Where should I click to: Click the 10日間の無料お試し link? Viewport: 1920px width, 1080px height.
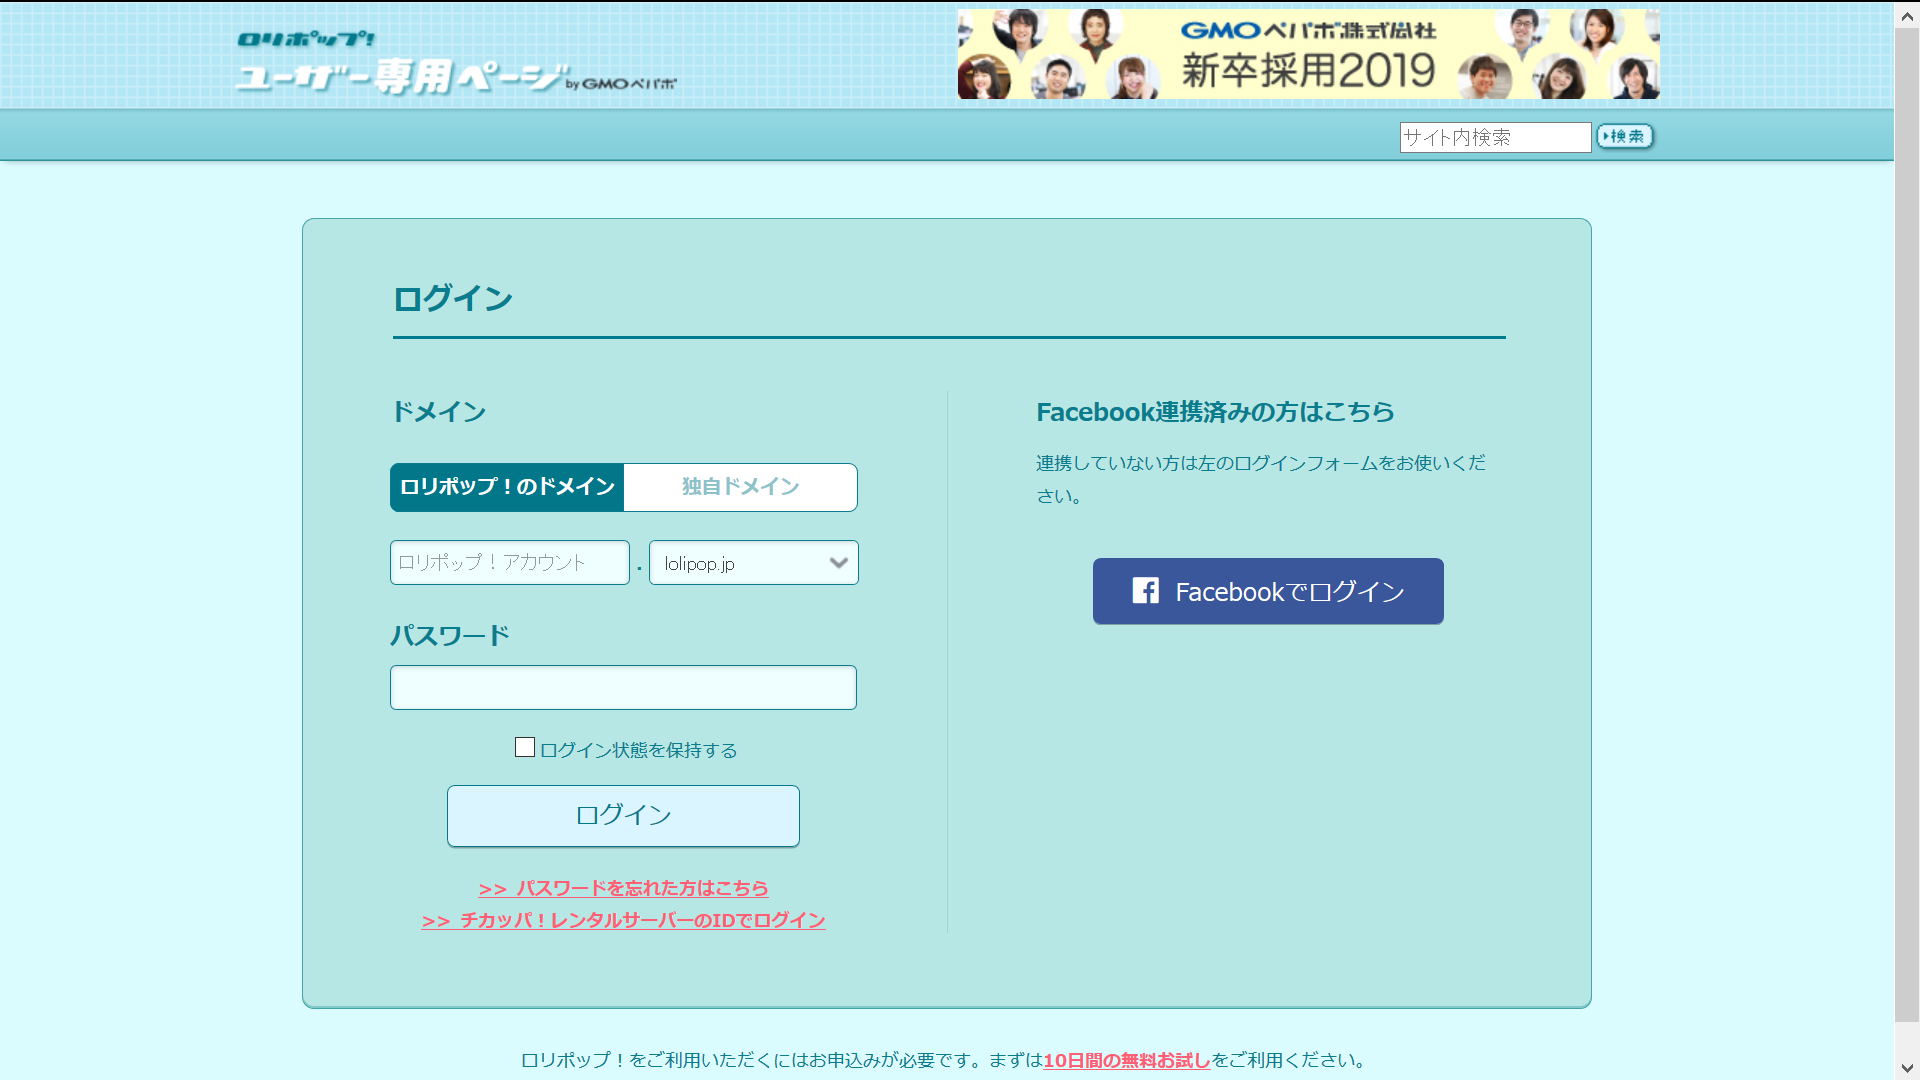pyautogui.click(x=1126, y=1060)
